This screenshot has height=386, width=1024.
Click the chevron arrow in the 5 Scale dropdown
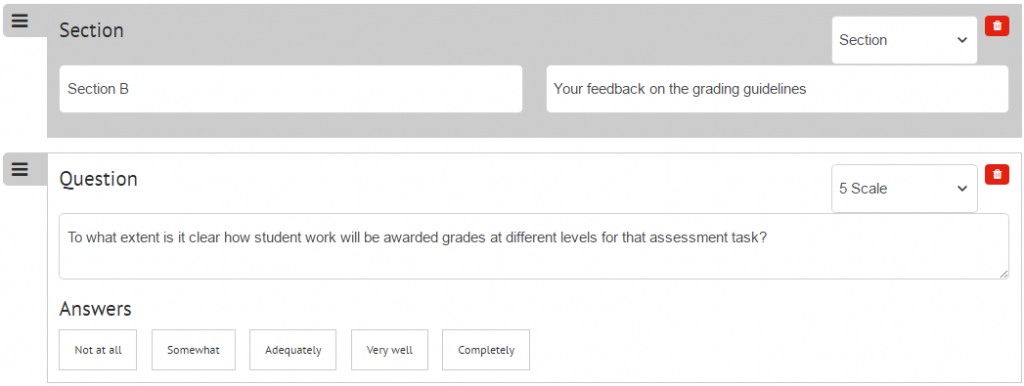[x=961, y=189]
